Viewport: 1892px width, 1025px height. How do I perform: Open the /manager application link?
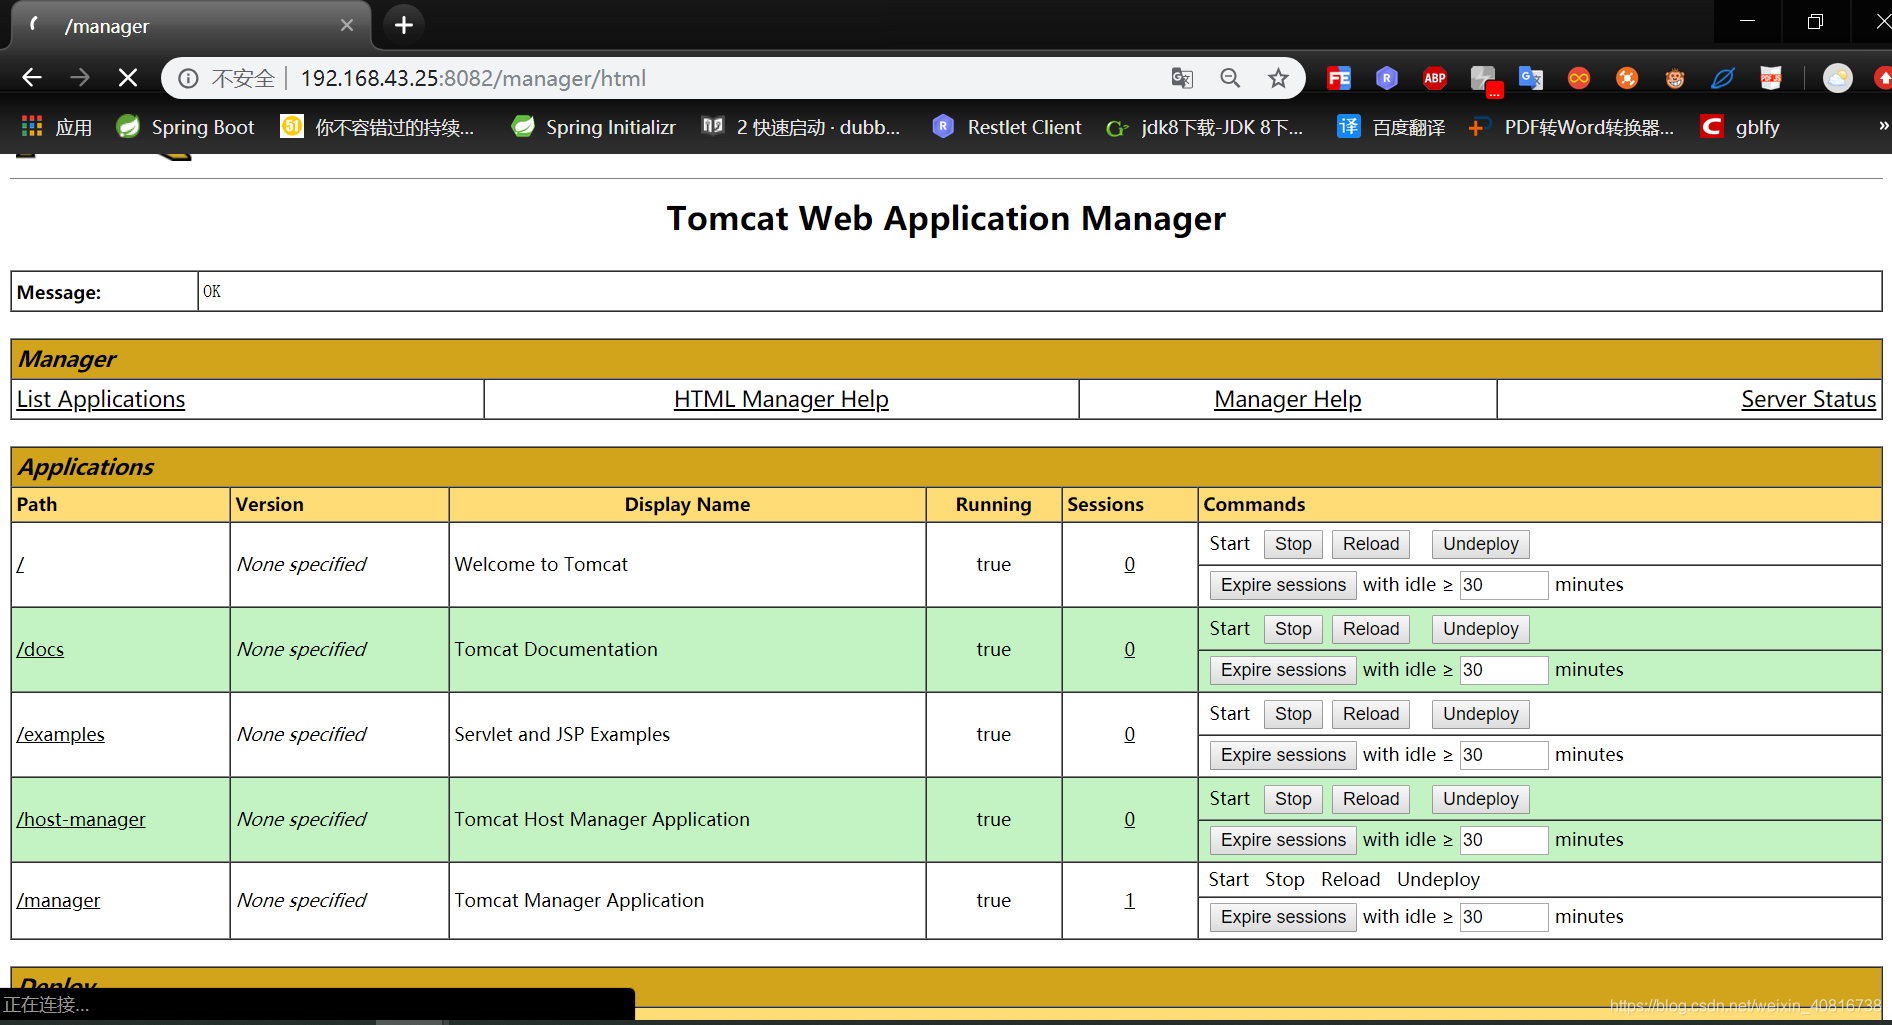pos(58,900)
